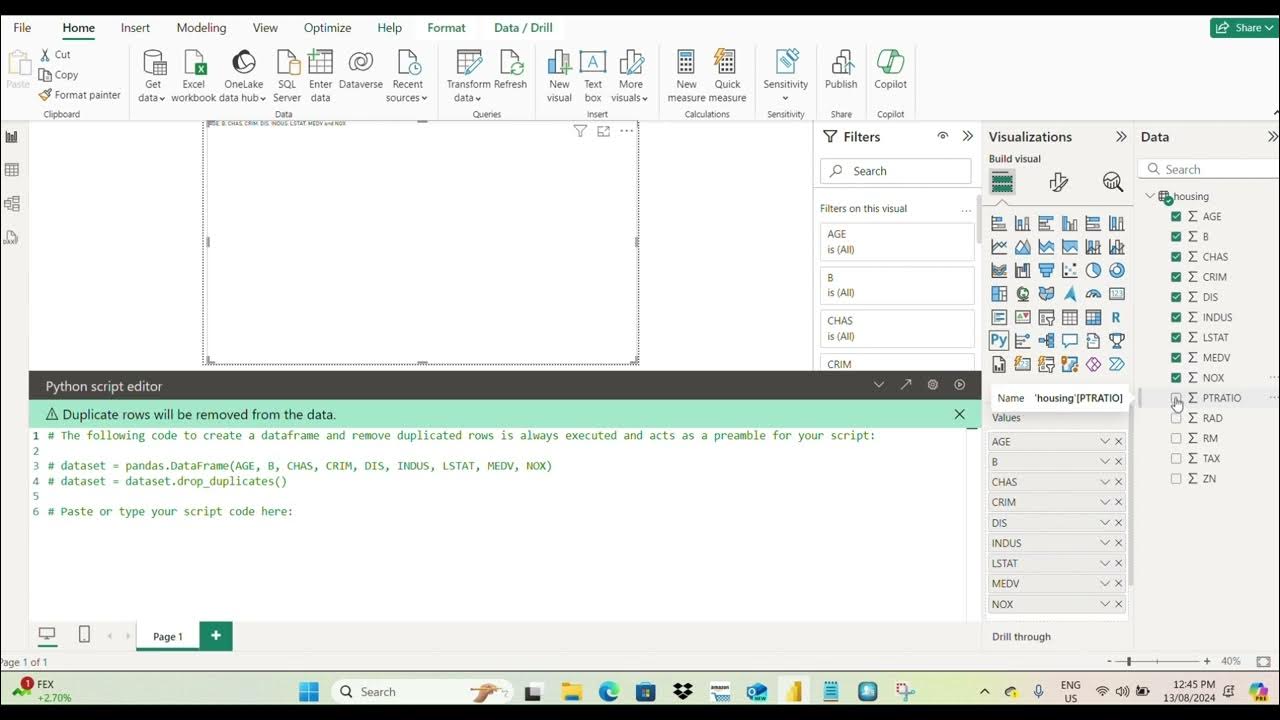Screen dimensions: 1280x720
Task: Open More visuals dropdown
Action: pos(630,76)
